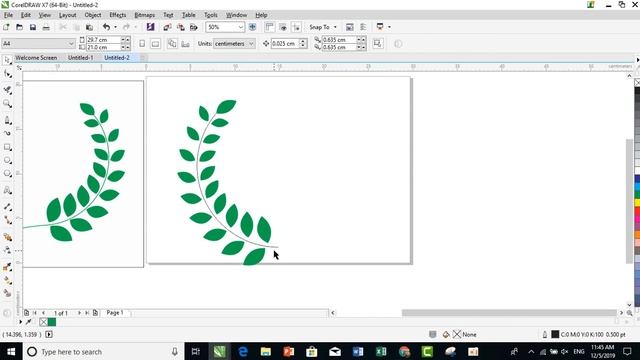640x360 pixels.
Task: Open the Effects menu
Action: tap(118, 15)
